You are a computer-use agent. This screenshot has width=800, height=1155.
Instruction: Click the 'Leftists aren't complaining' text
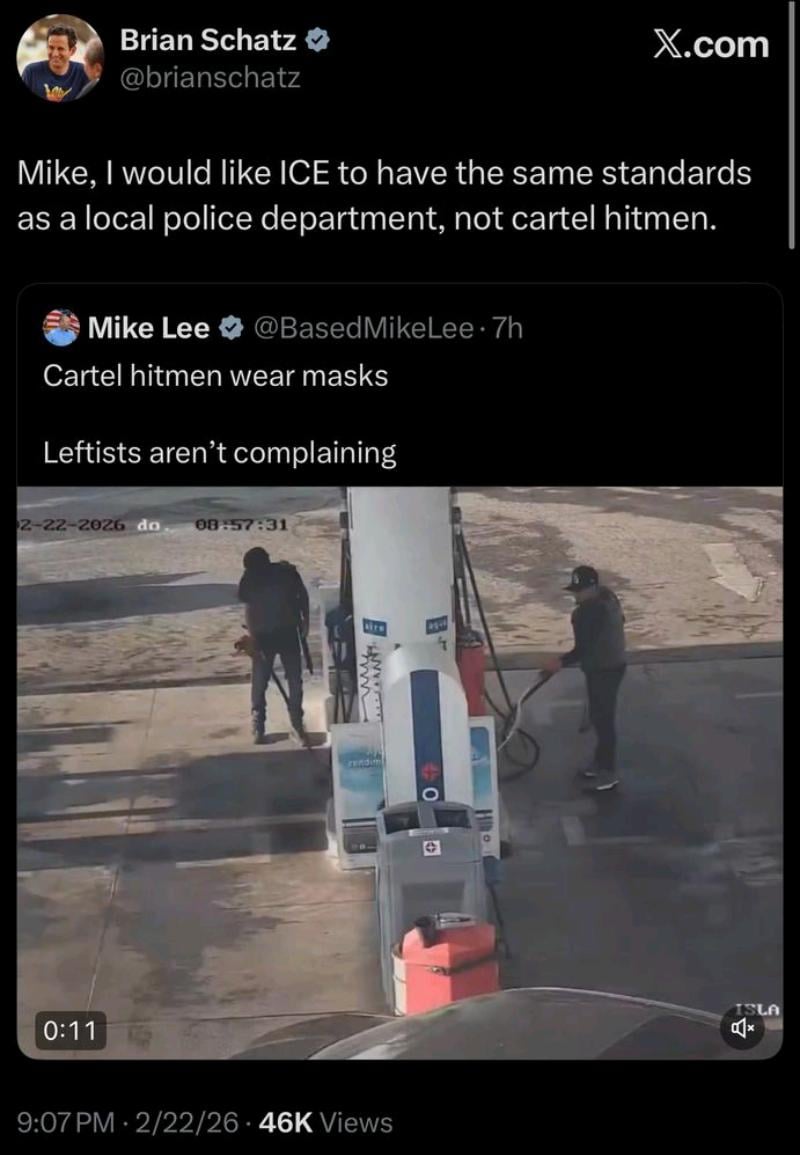click(x=220, y=452)
